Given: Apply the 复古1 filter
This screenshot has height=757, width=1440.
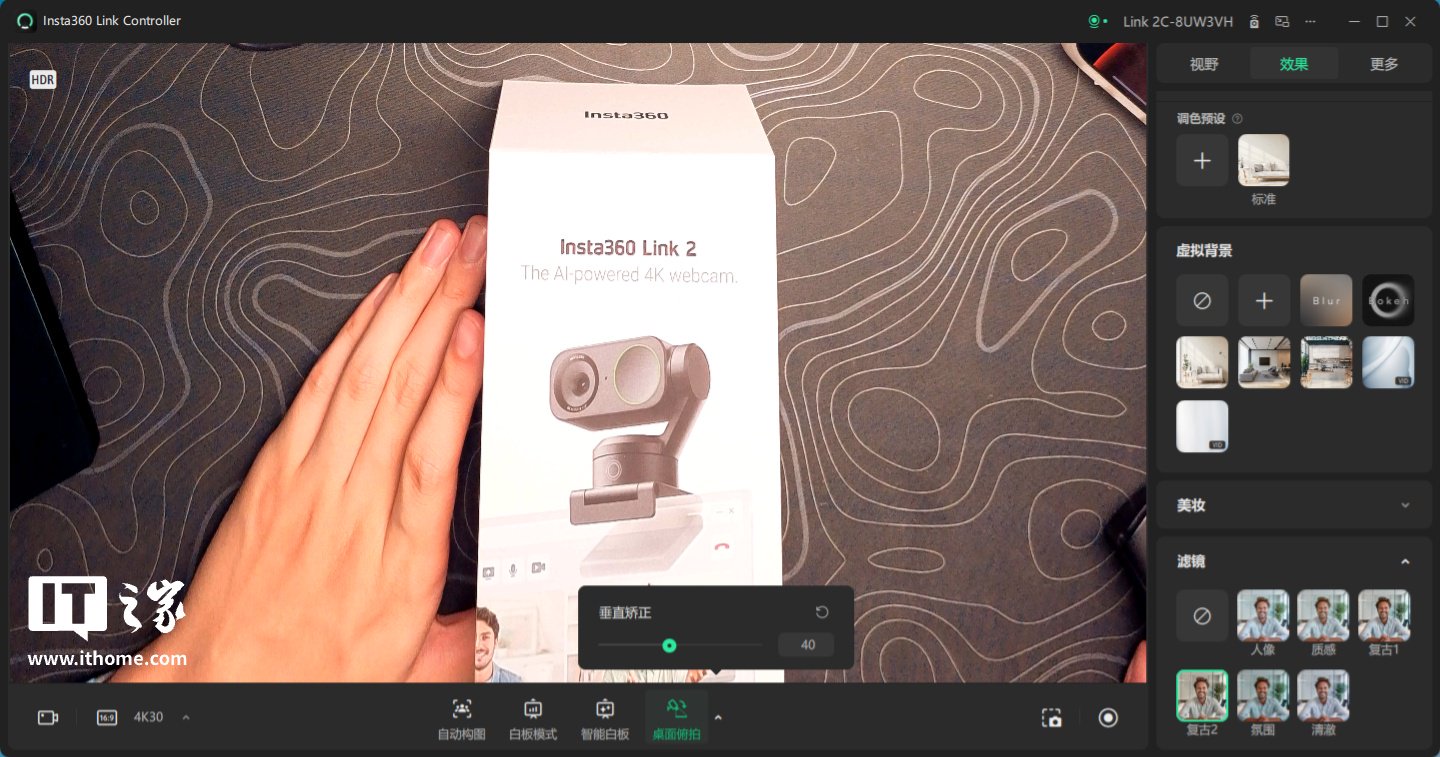Looking at the screenshot, I should [x=1384, y=615].
